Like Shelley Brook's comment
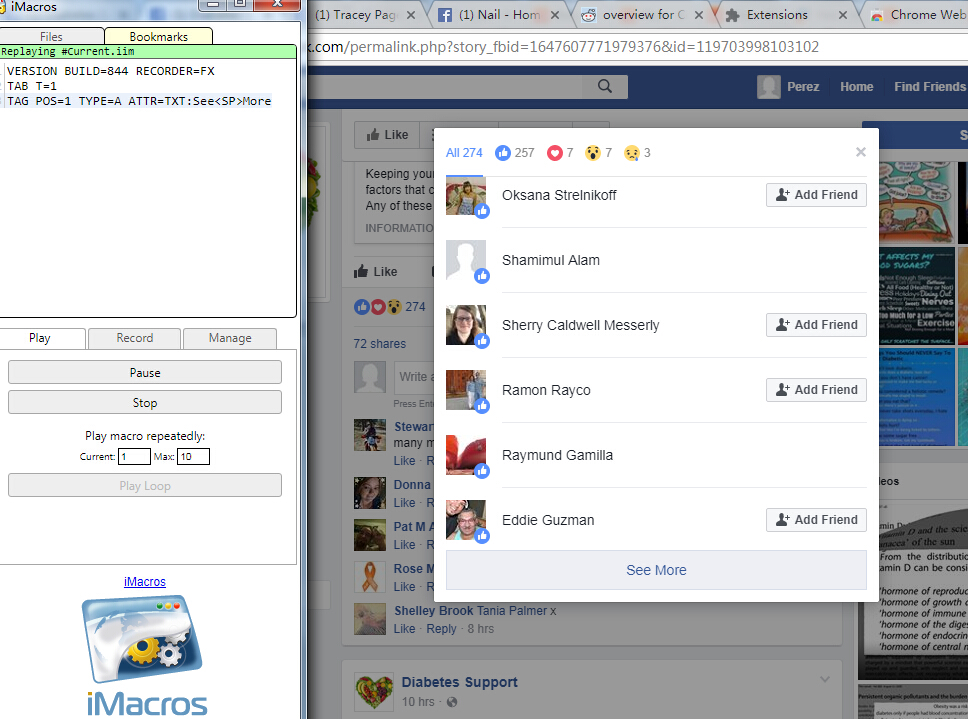 pos(404,628)
